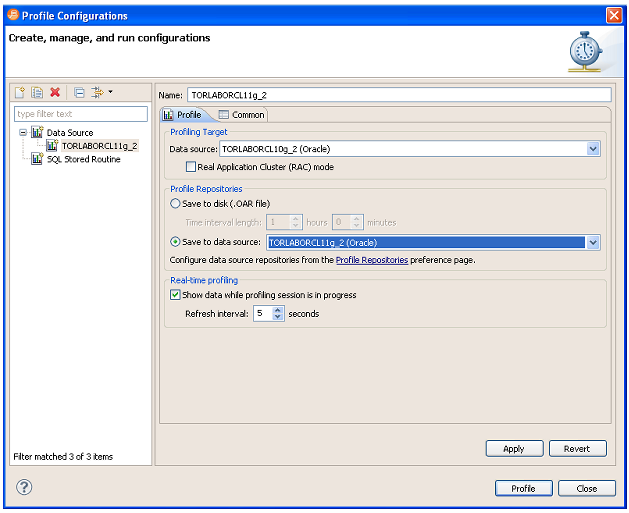Delete selected configuration with red X
Image resolution: width=629 pixels, height=513 pixels.
[55, 93]
